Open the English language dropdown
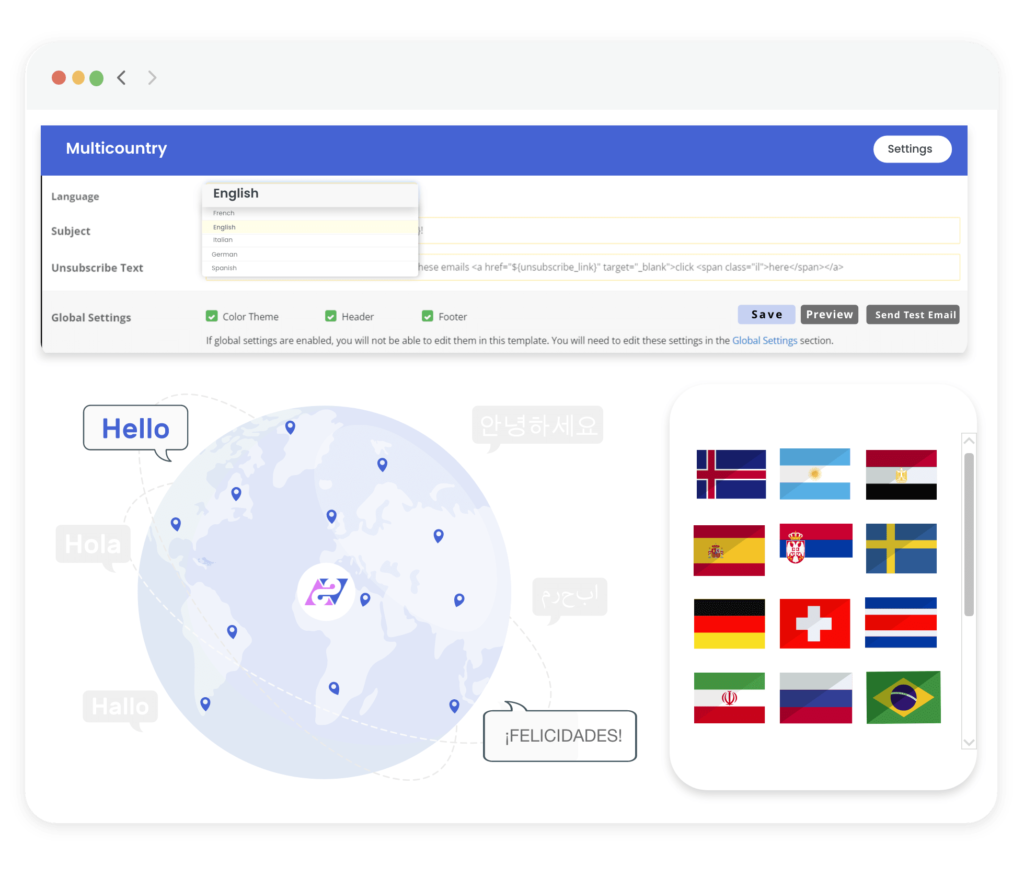This screenshot has height=878, width=1024. (310, 194)
